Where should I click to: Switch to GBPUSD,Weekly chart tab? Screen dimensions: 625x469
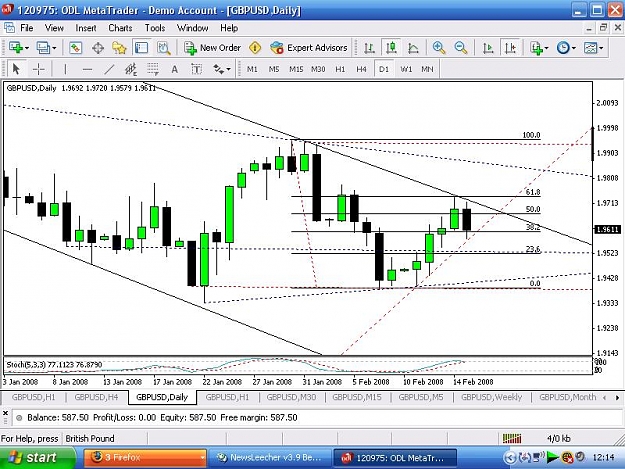[491, 397]
